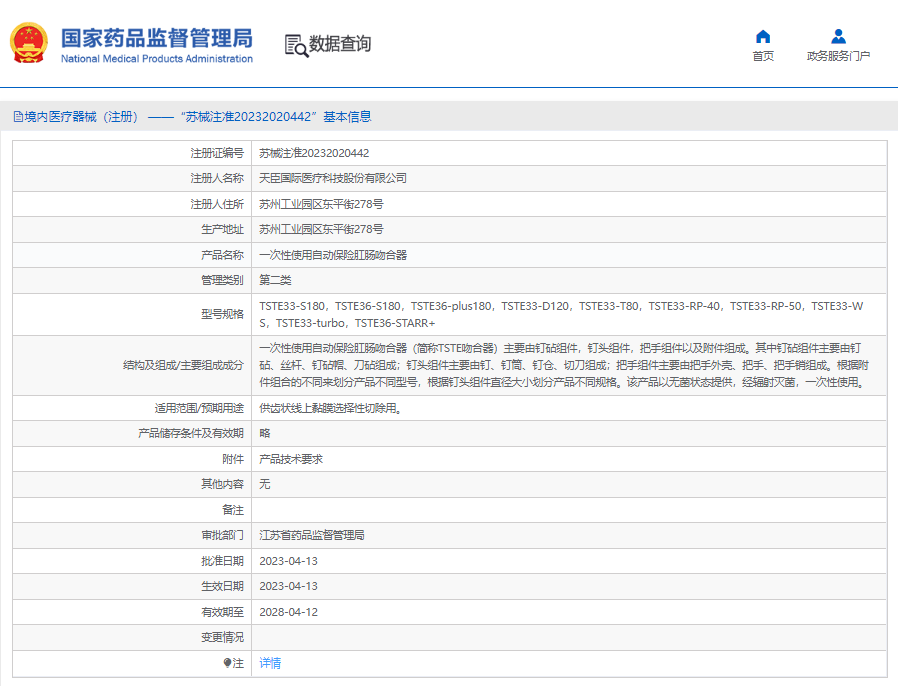898x686 pixels.
Task: Click the data query magnifier icon
Action: (x=296, y=45)
